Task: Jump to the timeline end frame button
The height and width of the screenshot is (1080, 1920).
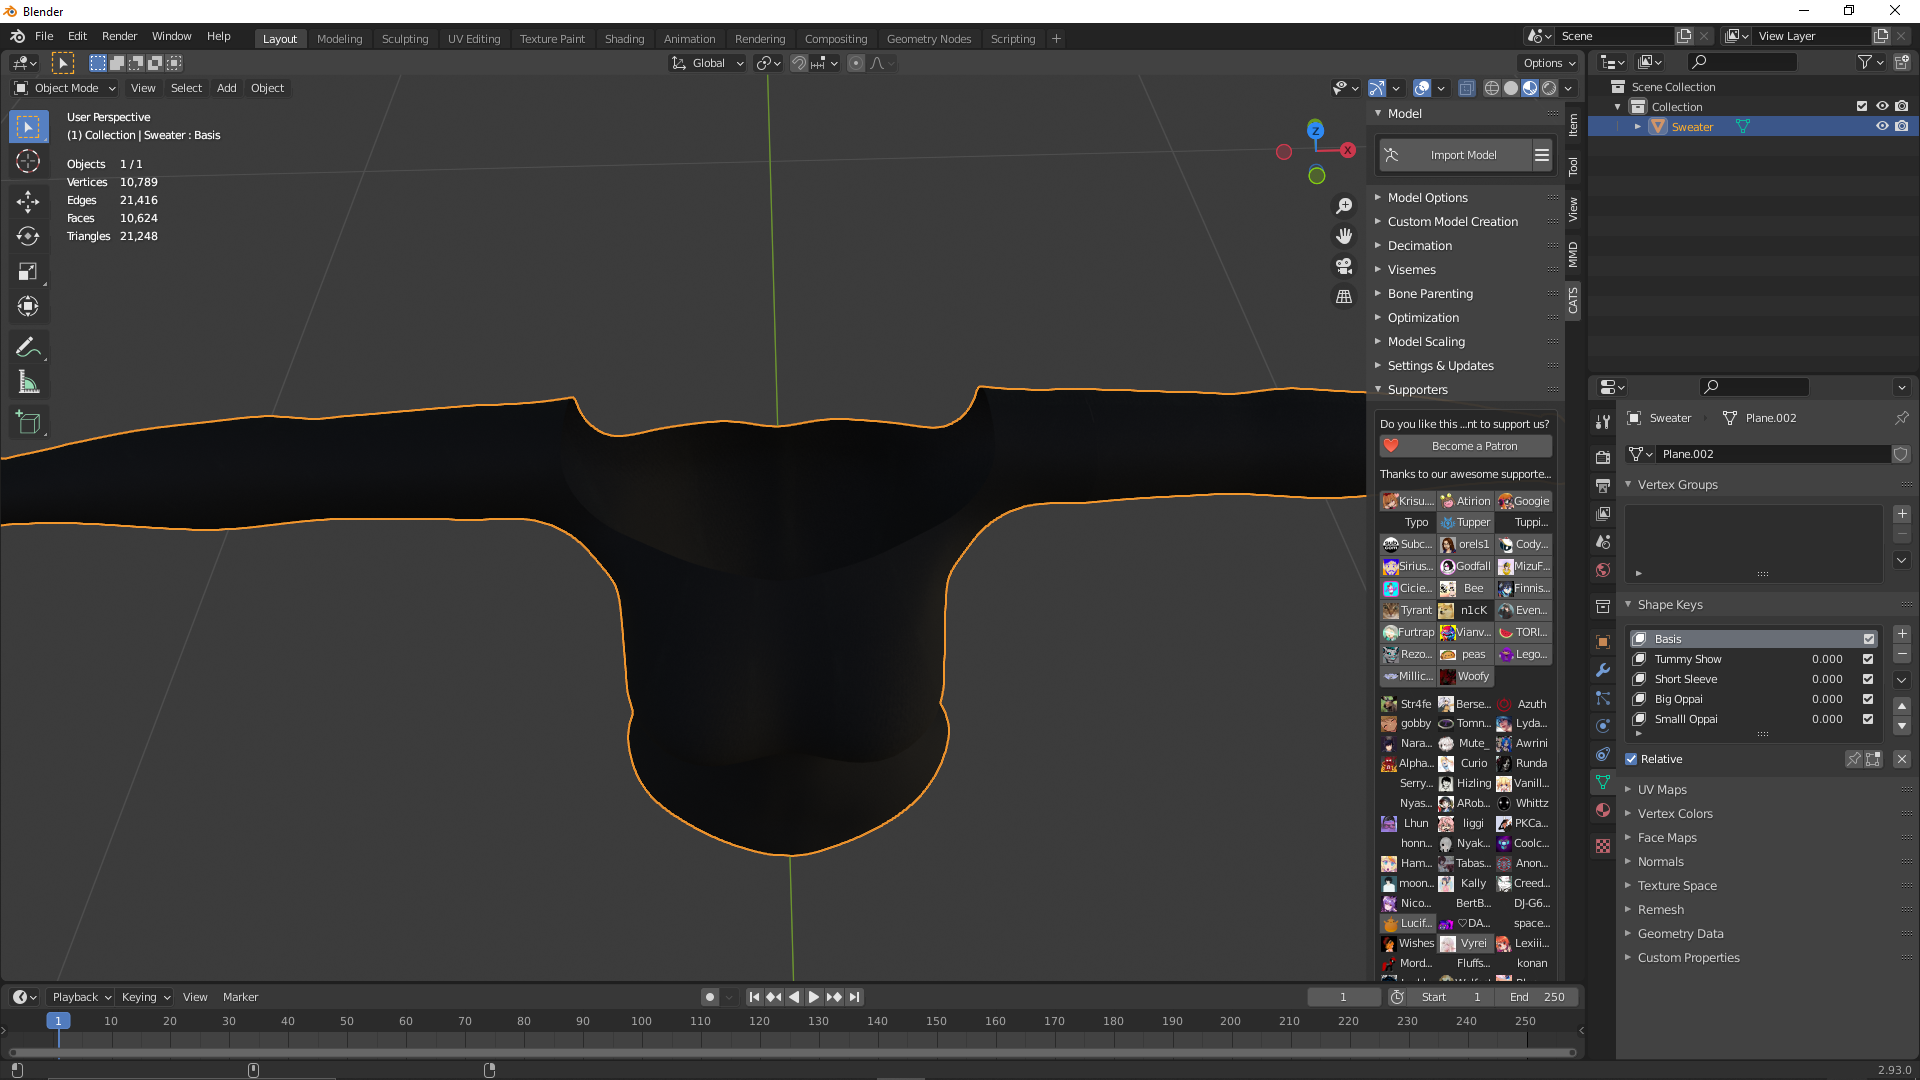Action: (854, 997)
